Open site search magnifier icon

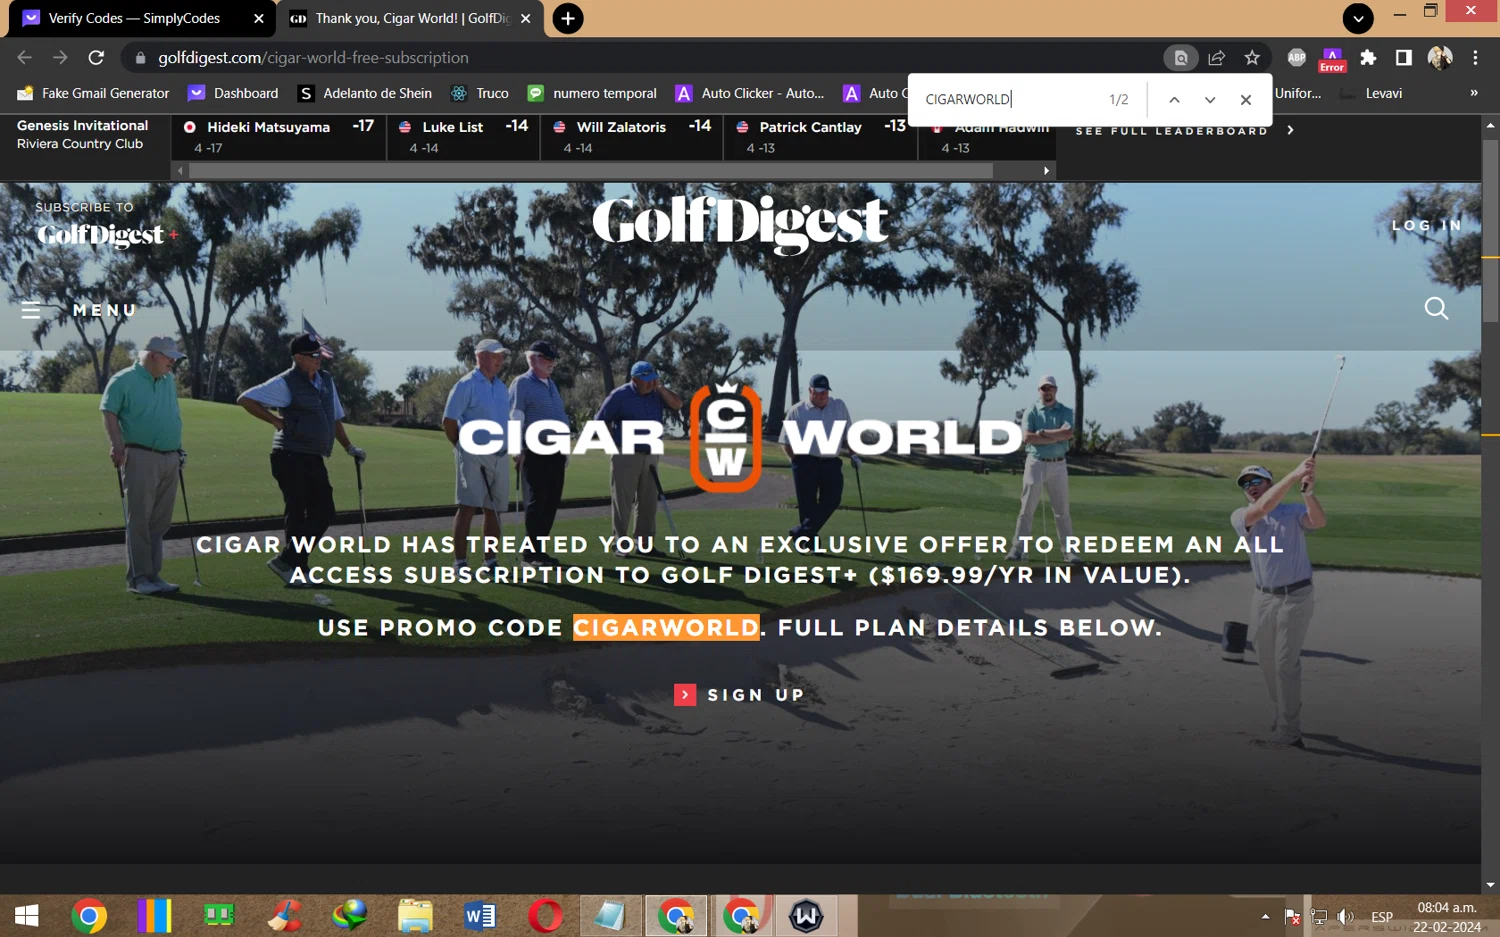point(1436,308)
